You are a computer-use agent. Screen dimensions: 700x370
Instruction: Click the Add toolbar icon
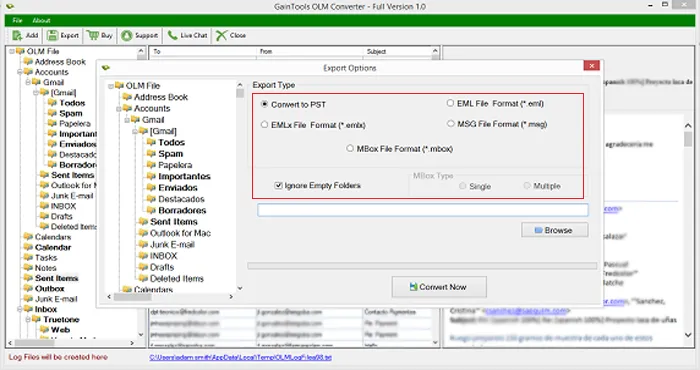coord(17,35)
